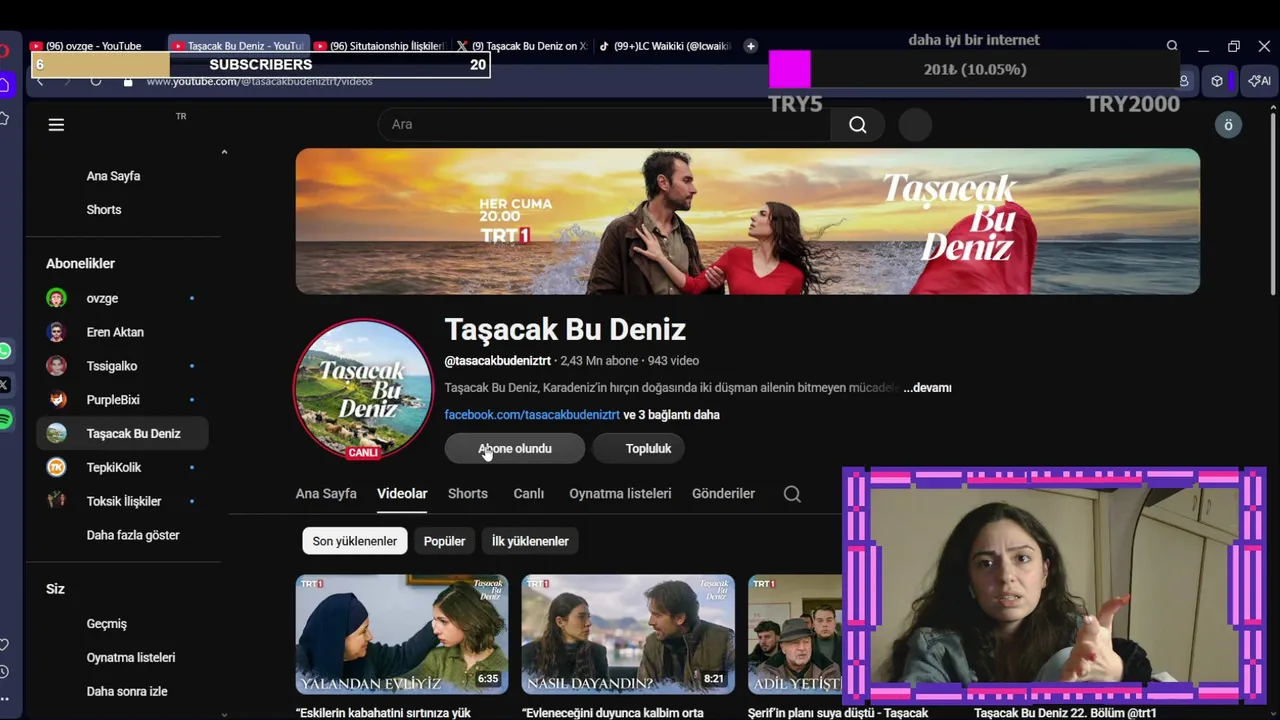Select the Popüler filter chip
1280x720 pixels.
[x=444, y=541]
